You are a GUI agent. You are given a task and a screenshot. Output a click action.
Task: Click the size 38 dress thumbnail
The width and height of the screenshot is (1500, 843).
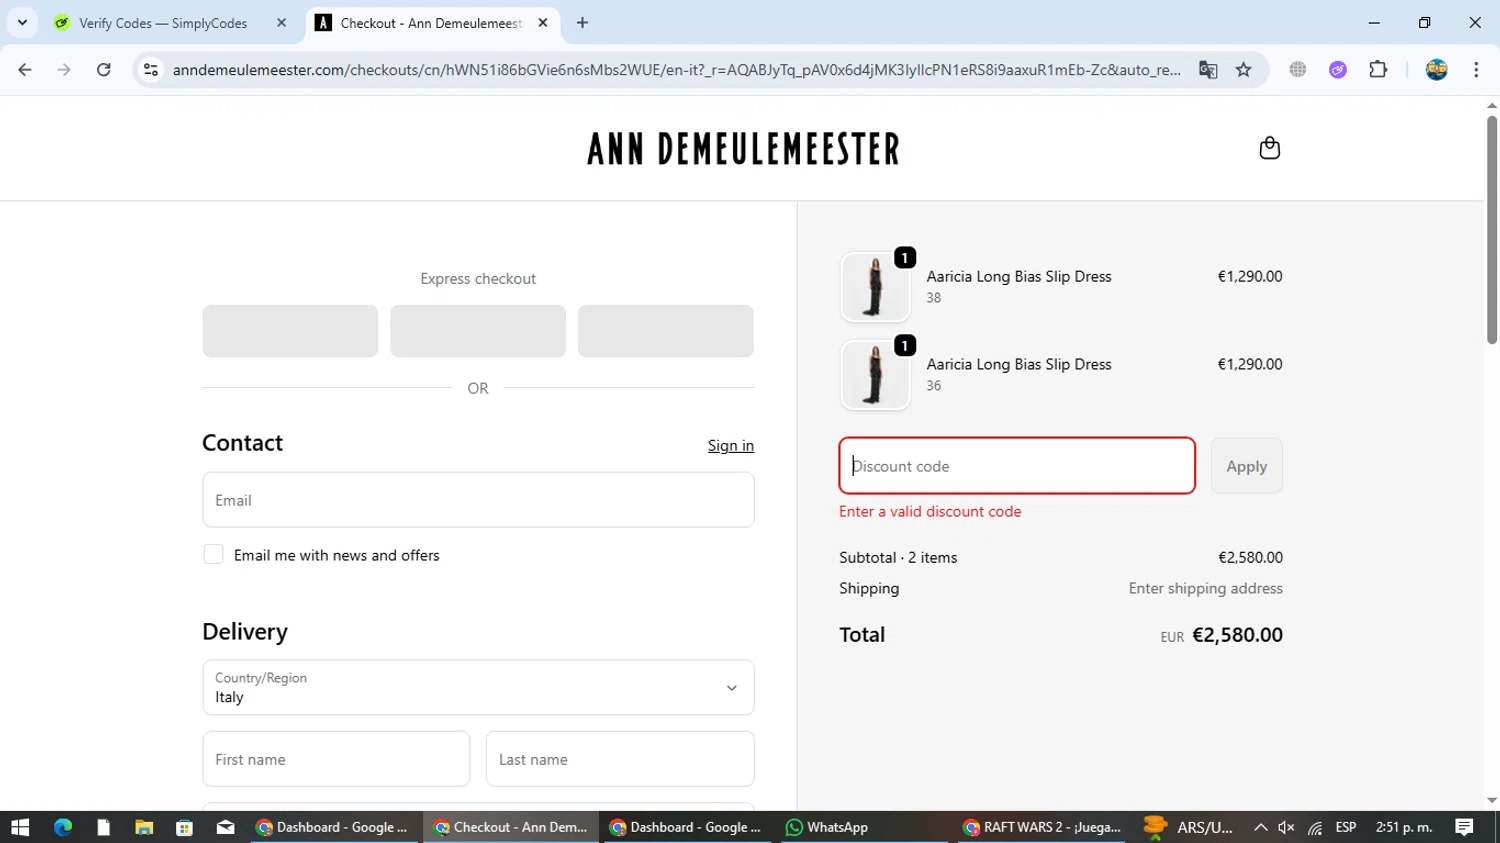pos(875,287)
